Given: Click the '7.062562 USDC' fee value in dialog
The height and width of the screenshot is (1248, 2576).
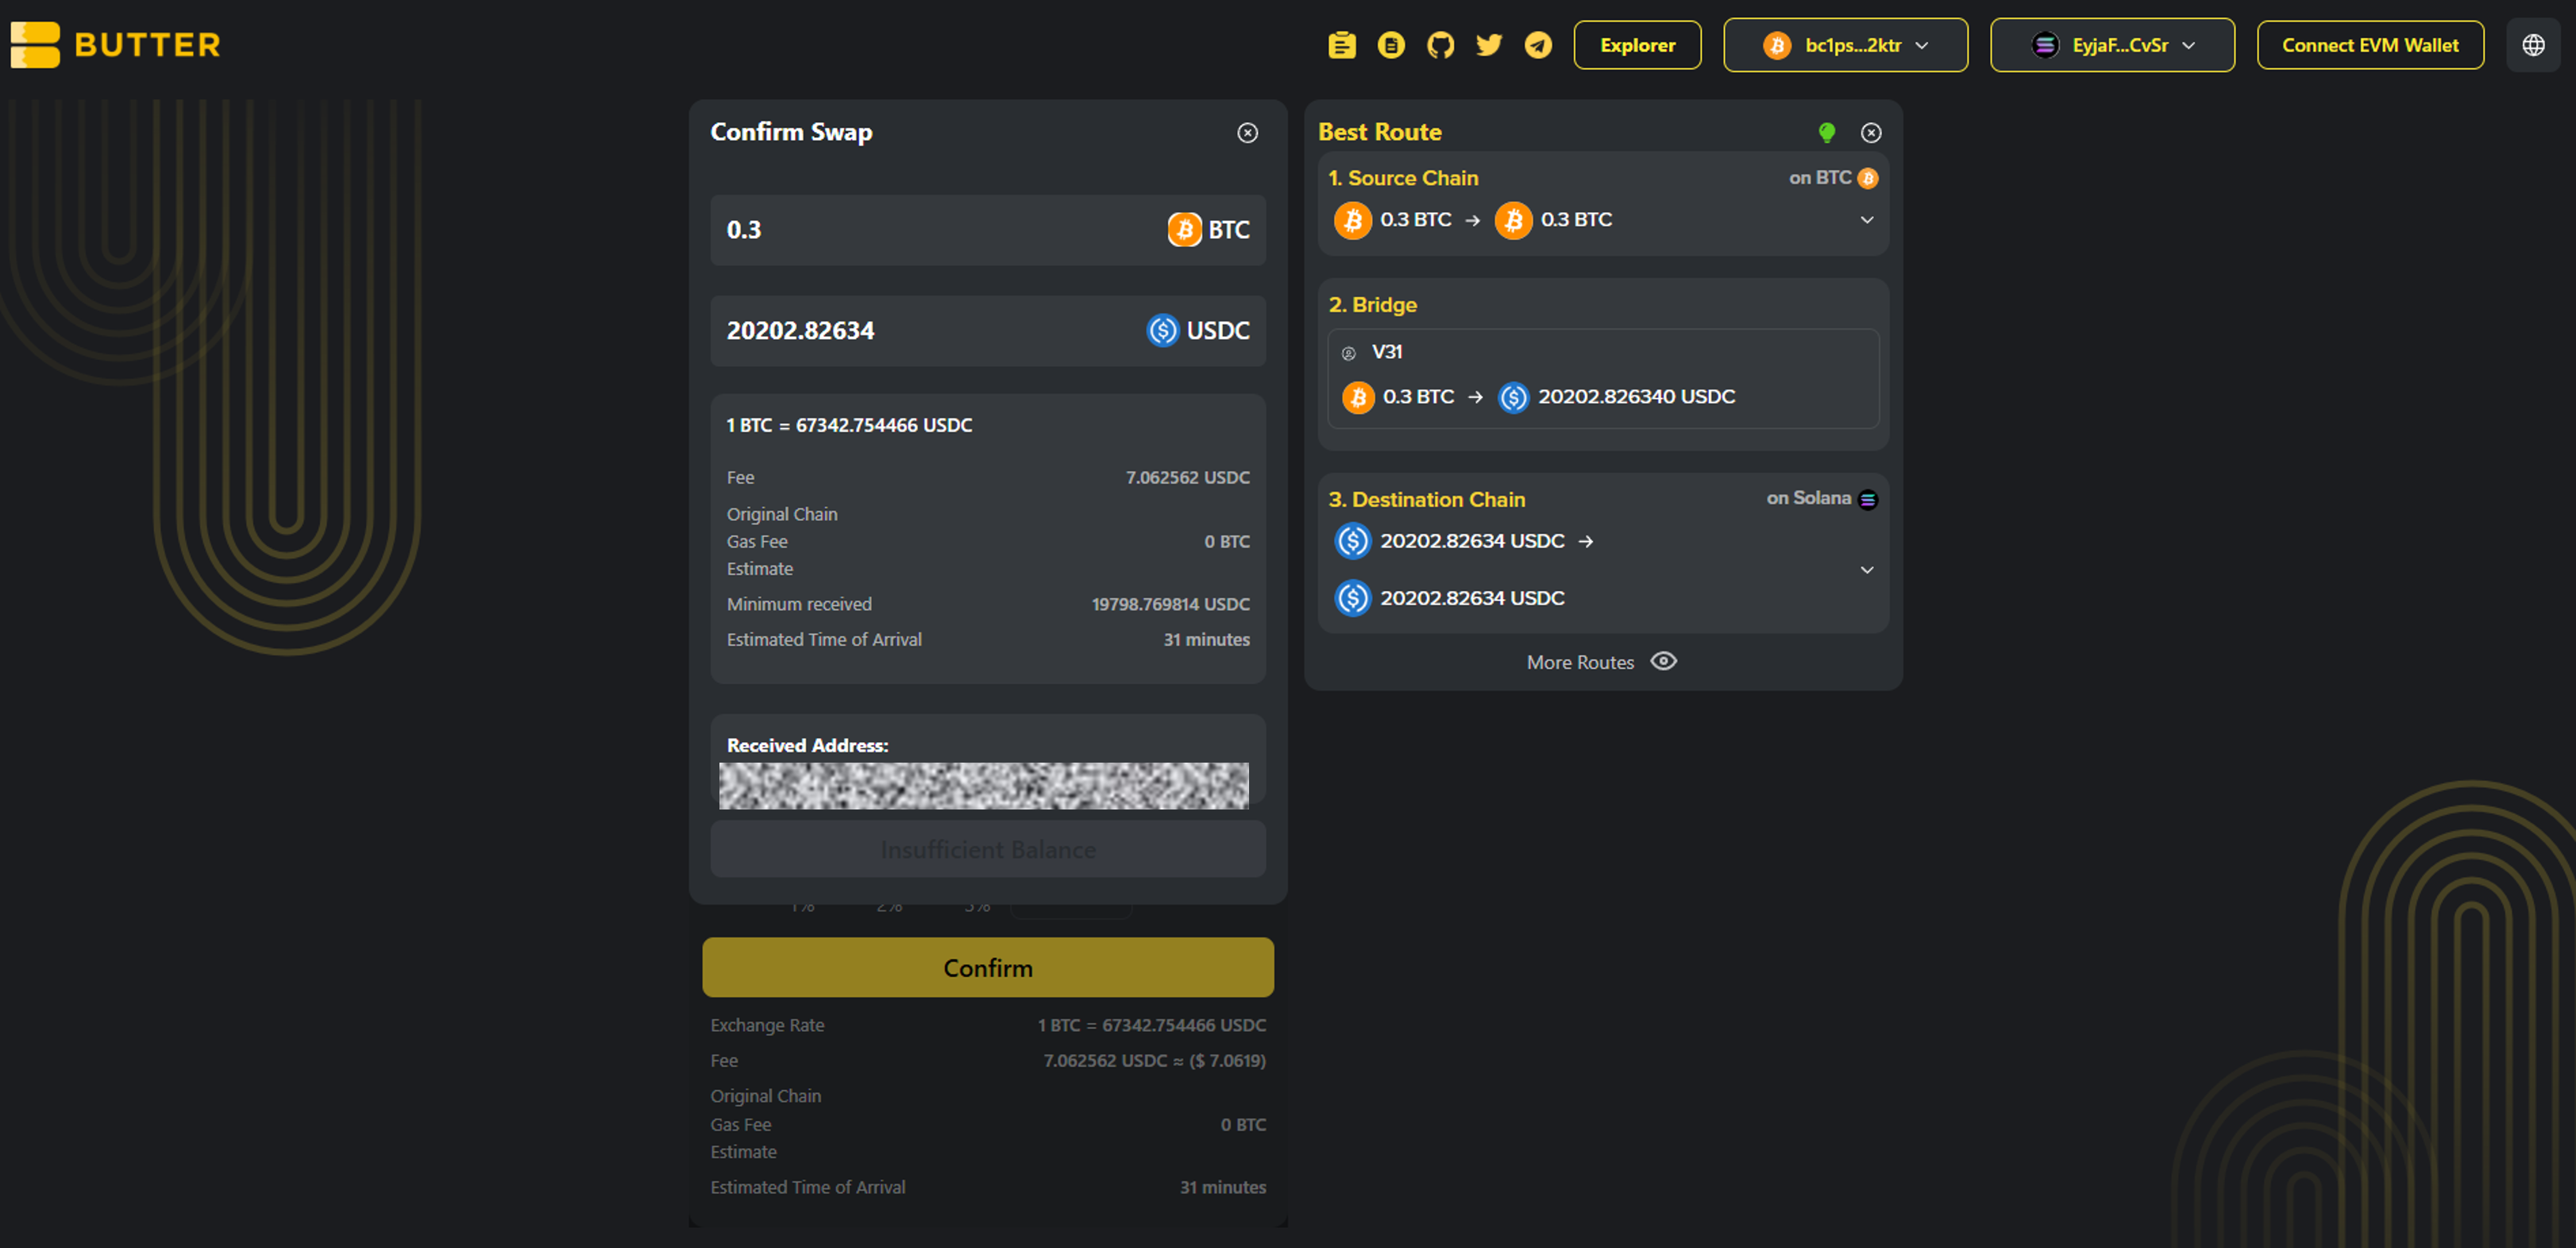Looking at the screenshot, I should [1187, 477].
